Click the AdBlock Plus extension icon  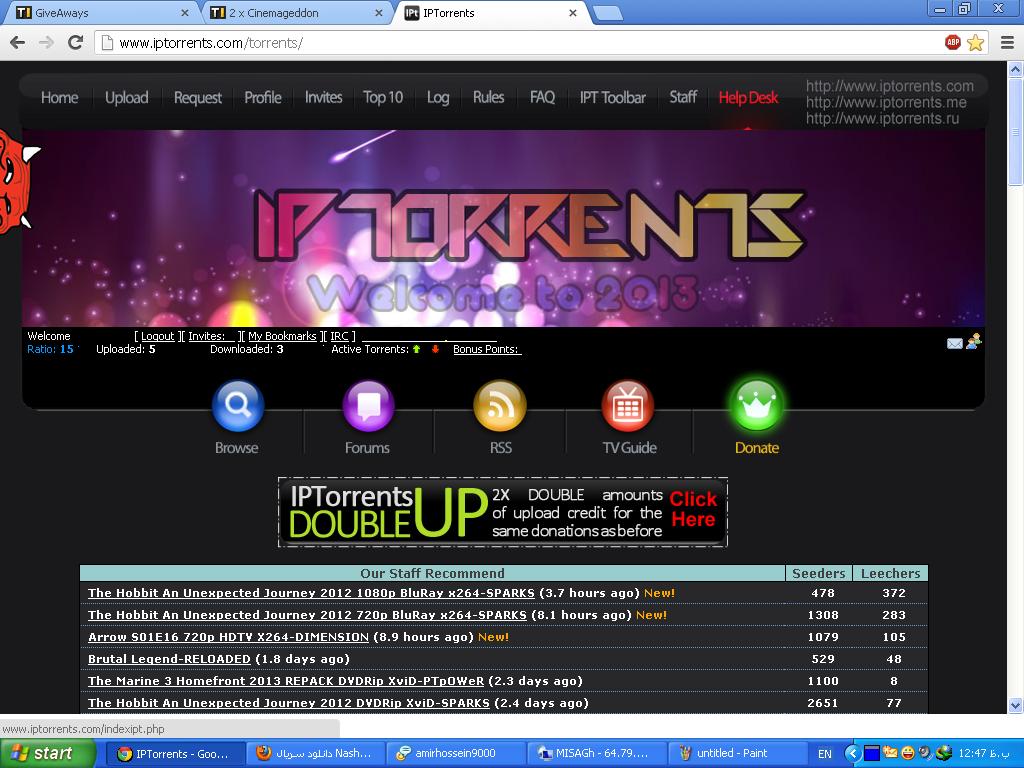[953, 42]
